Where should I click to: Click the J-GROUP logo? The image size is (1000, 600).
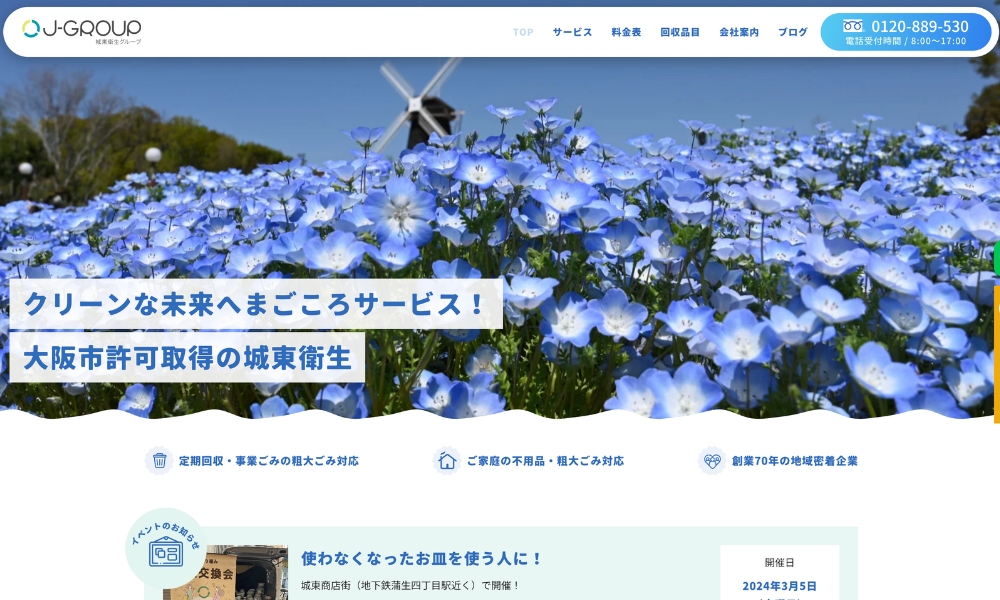82,31
